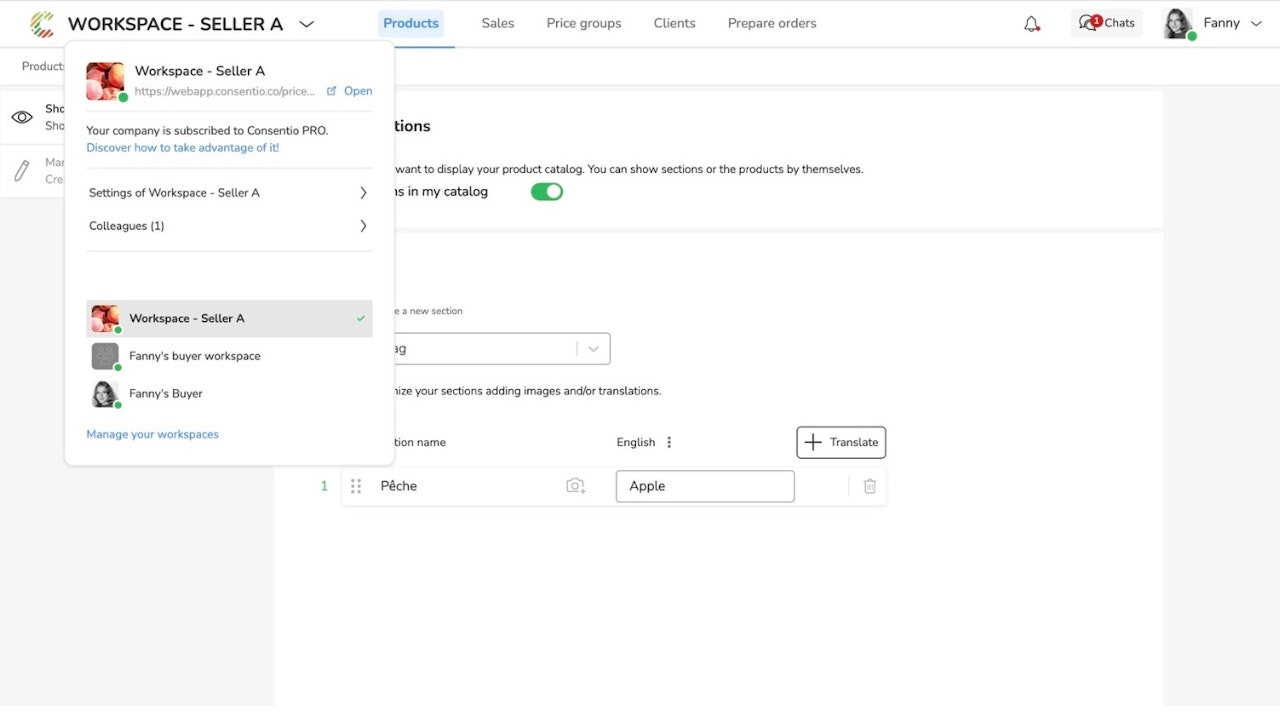
Task: Click the three-dot menu beside English
Action: click(669, 442)
